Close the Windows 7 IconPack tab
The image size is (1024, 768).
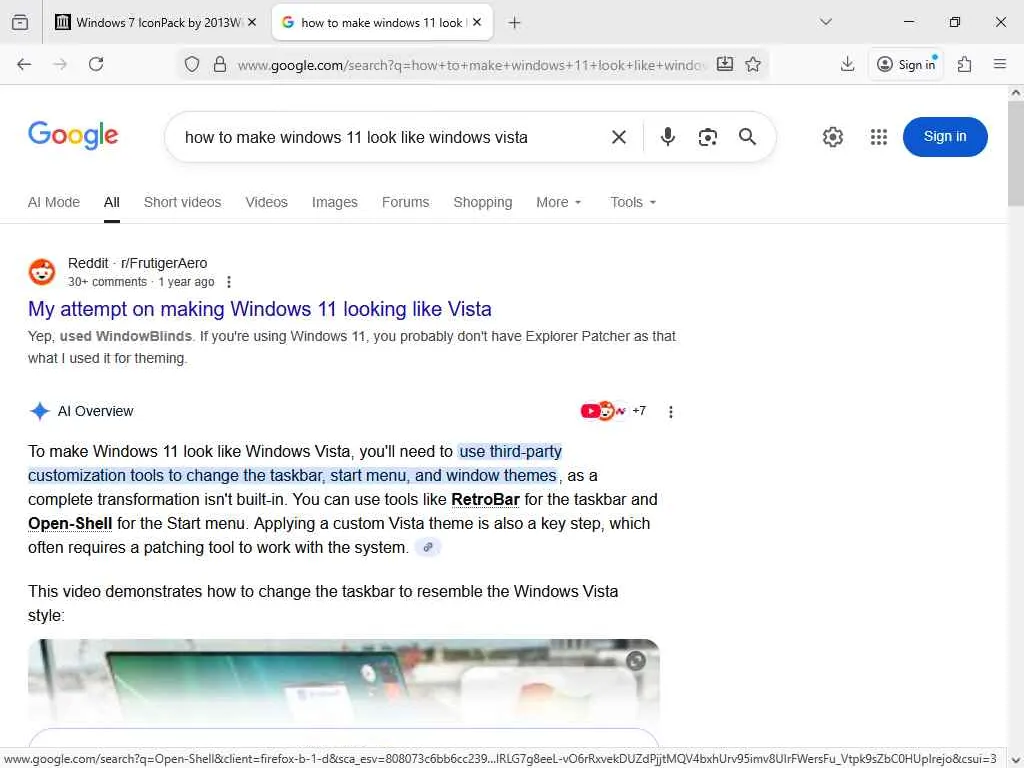[252, 22]
